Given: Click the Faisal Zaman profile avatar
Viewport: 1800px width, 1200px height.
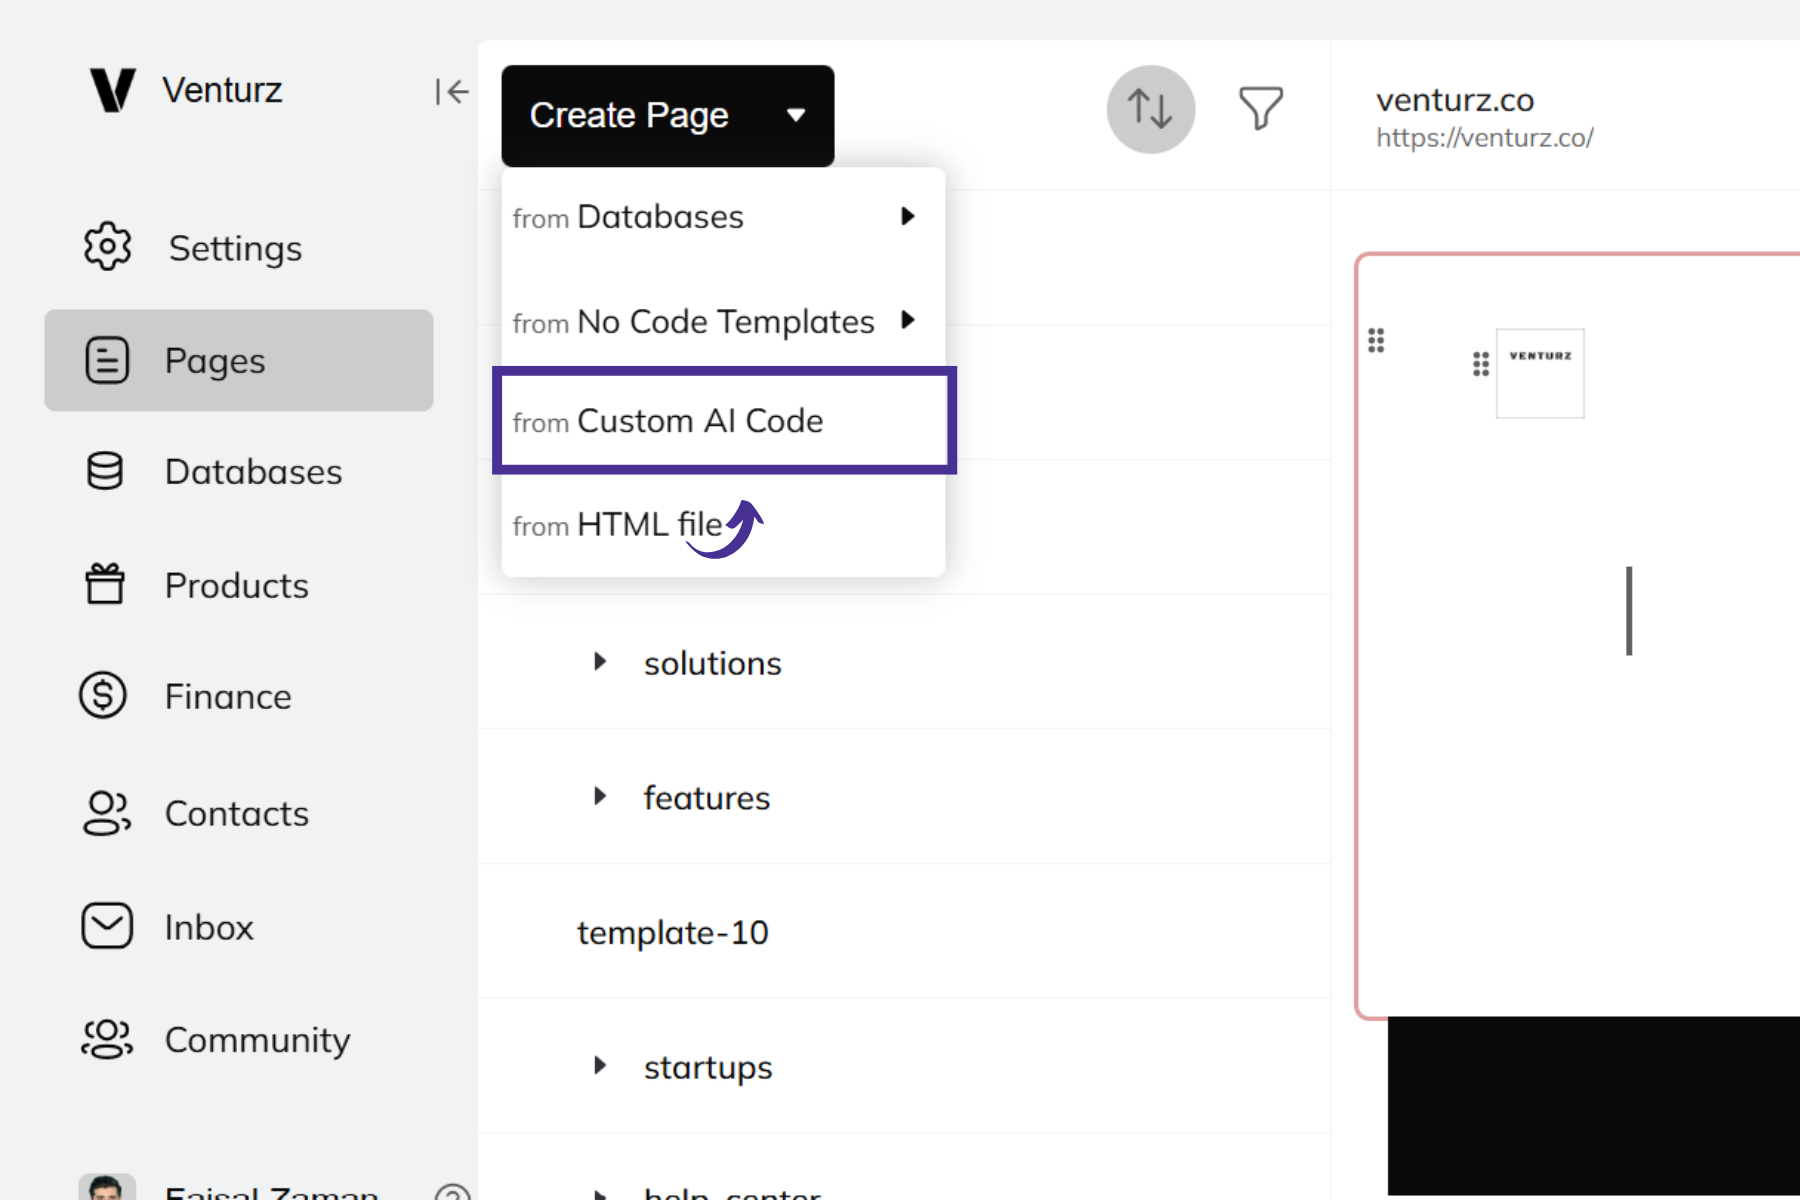Looking at the screenshot, I should pyautogui.click(x=107, y=1187).
